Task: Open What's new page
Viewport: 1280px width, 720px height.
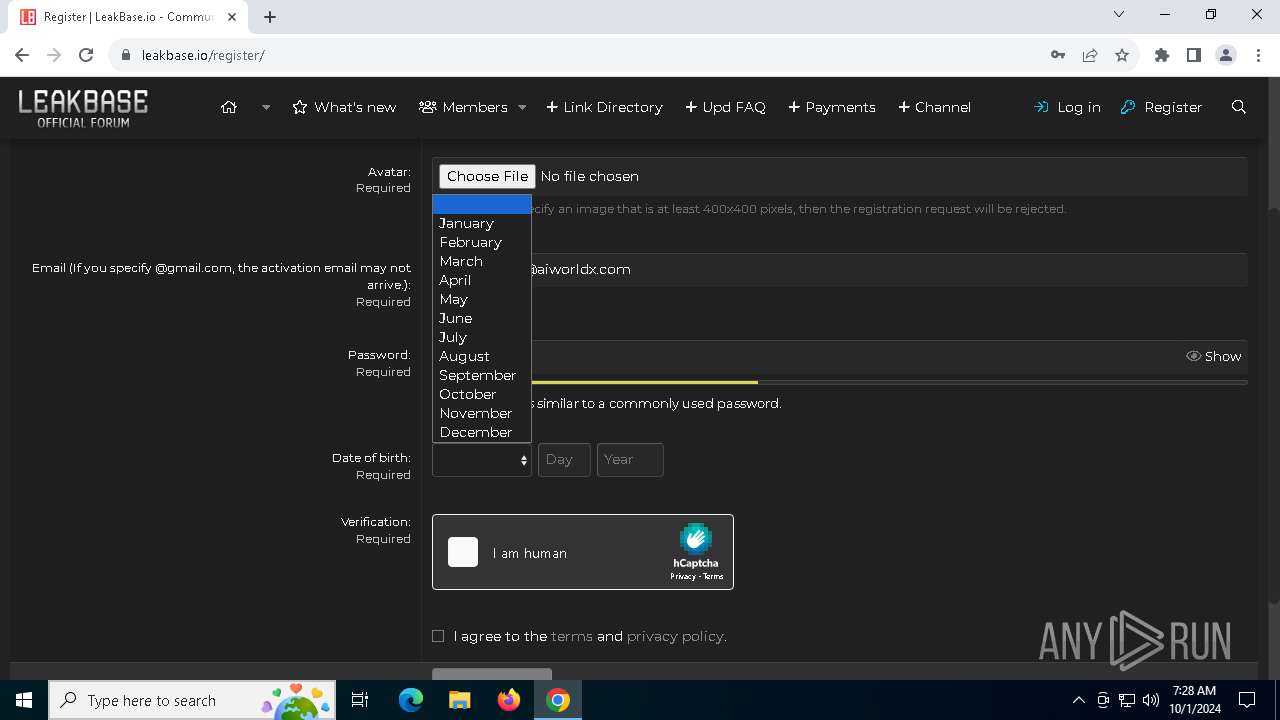Action: 344,107
